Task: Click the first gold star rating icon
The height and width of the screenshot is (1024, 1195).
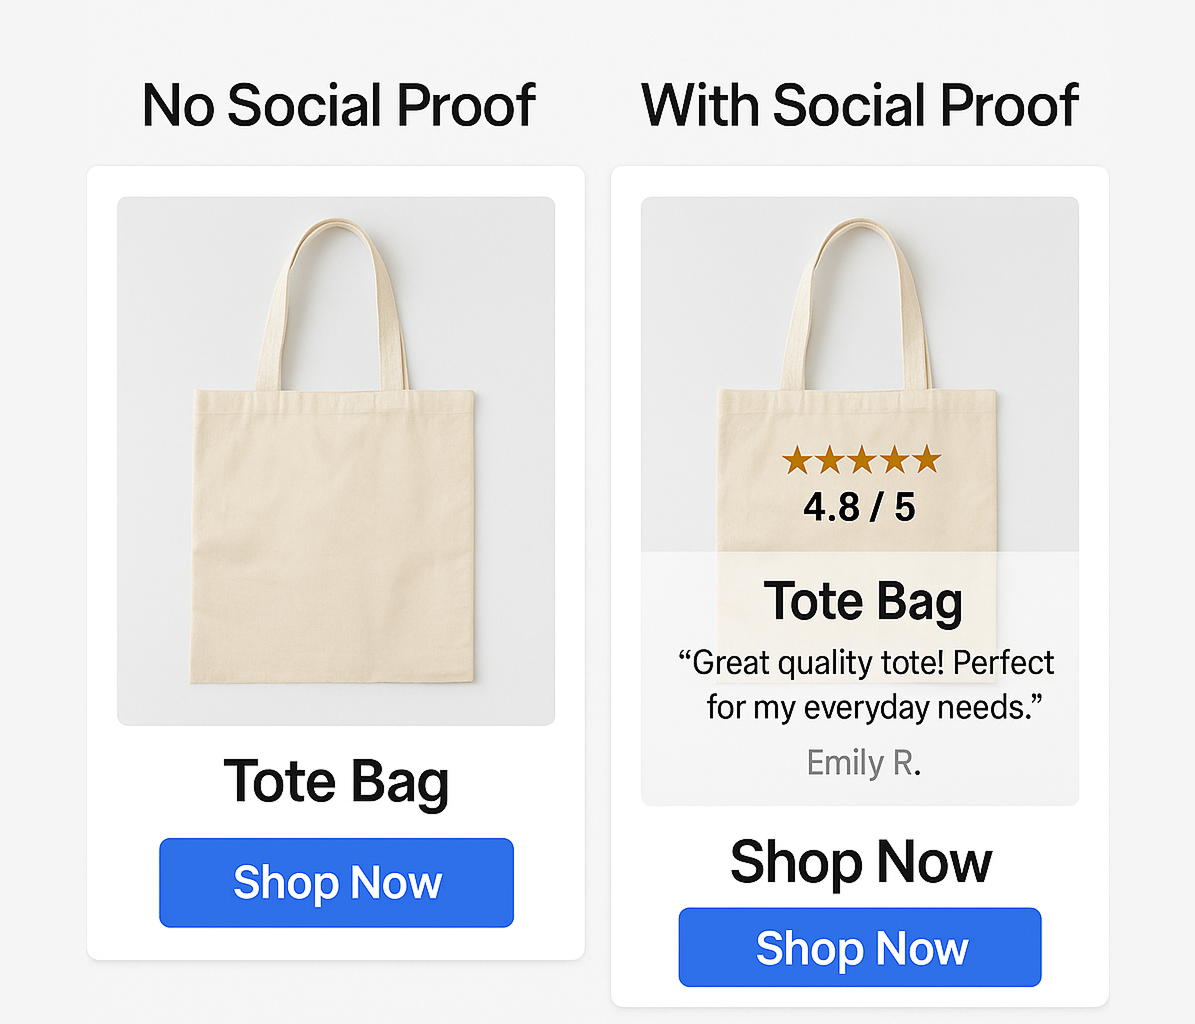Action: tap(798, 460)
